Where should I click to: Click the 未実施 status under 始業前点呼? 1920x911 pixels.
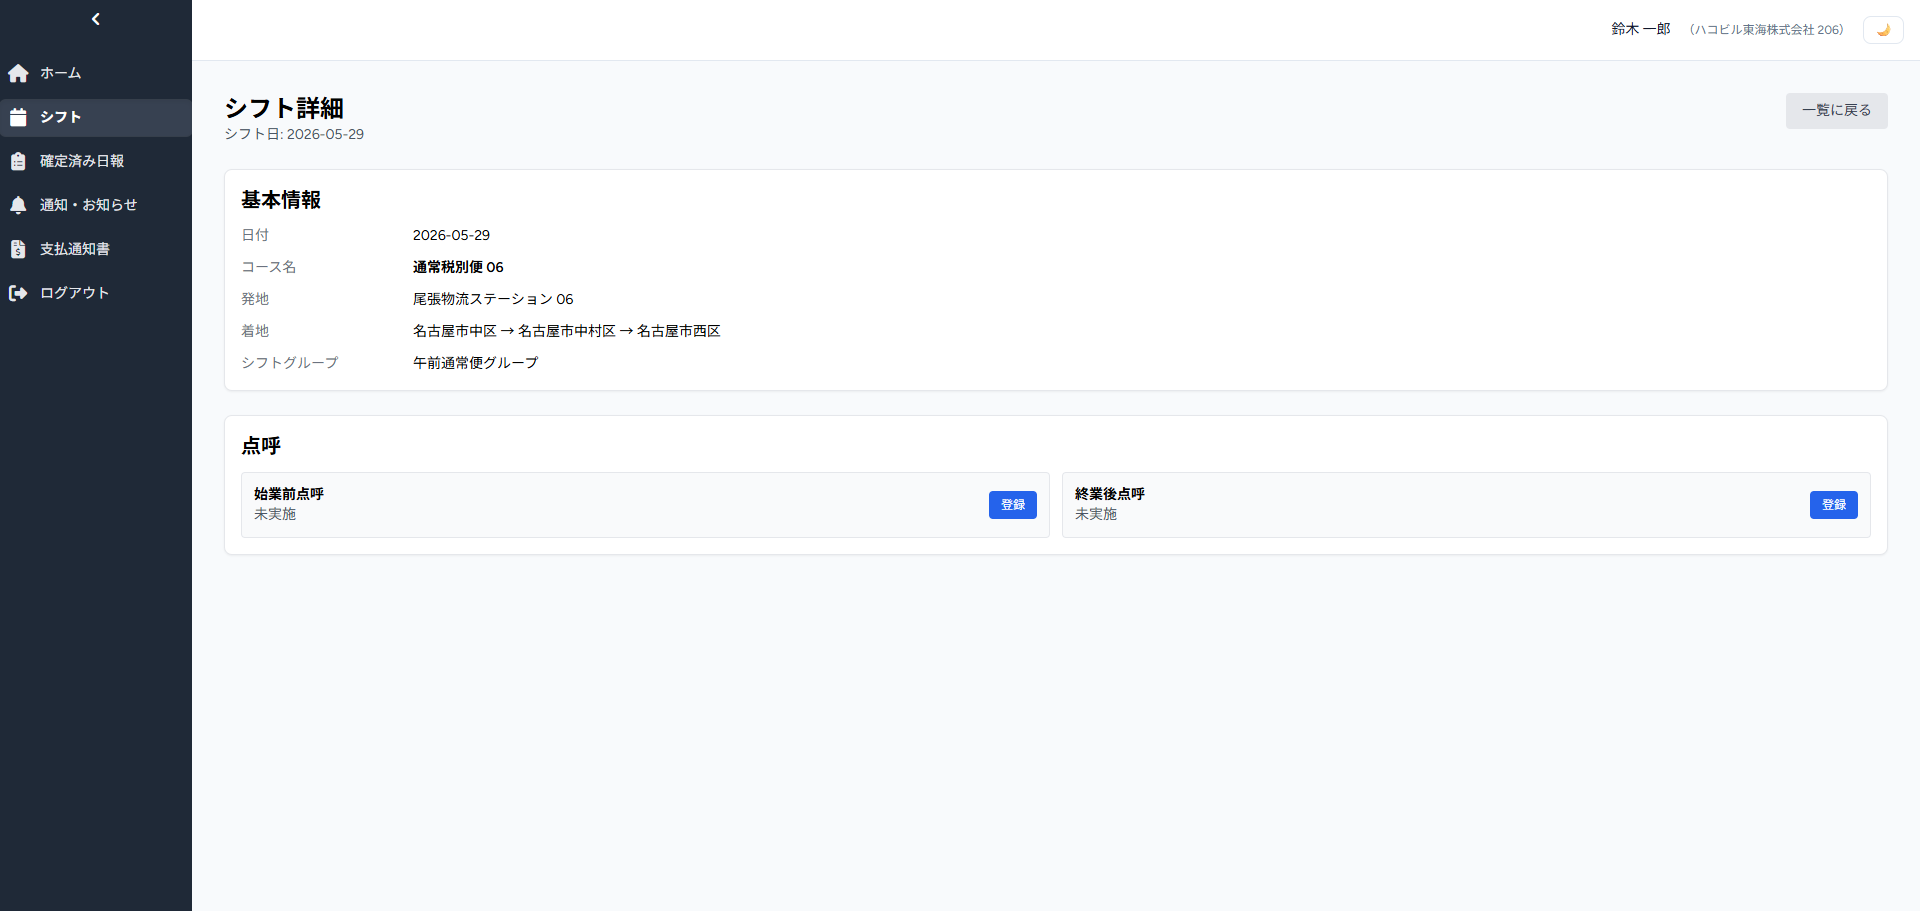[x=275, y=514]
